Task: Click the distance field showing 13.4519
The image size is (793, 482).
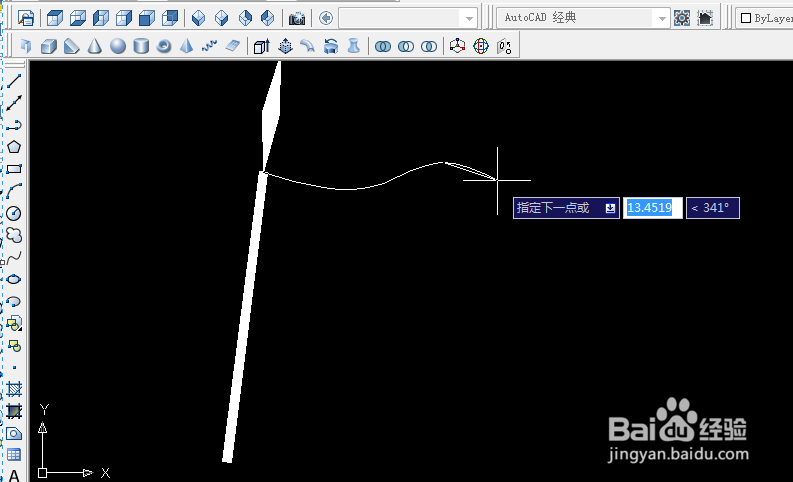Action: click(x=652, y=208)
